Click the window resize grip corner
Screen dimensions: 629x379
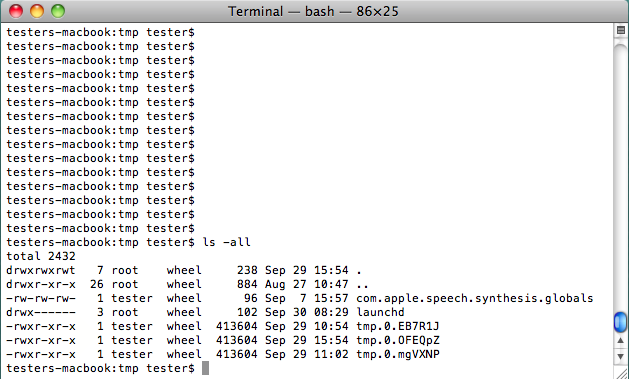(x=621, y=372)
